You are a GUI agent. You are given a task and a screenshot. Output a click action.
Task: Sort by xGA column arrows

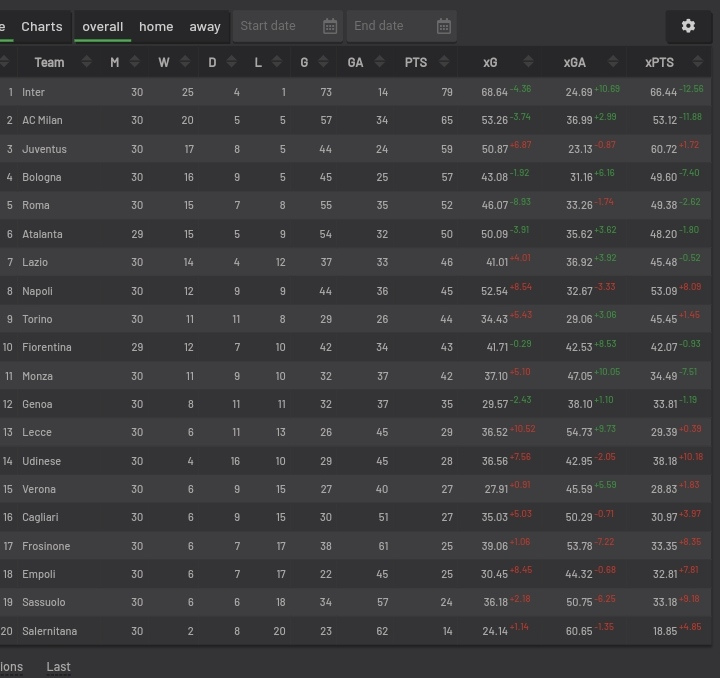[613, 62]
